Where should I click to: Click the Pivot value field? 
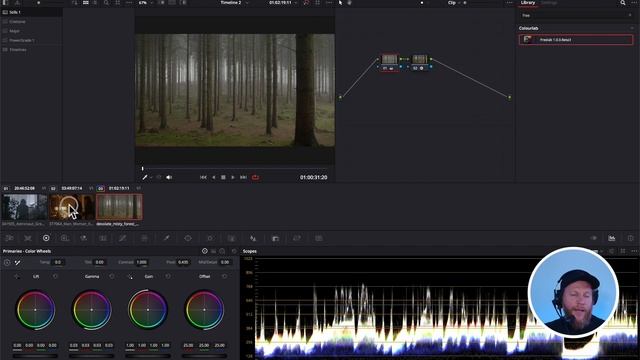point(183,262)
